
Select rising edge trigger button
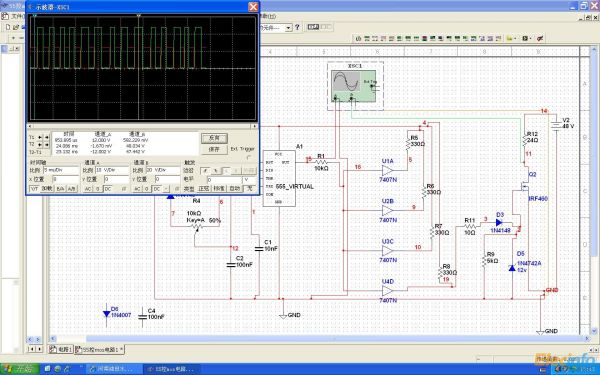(x=205, y=171)
